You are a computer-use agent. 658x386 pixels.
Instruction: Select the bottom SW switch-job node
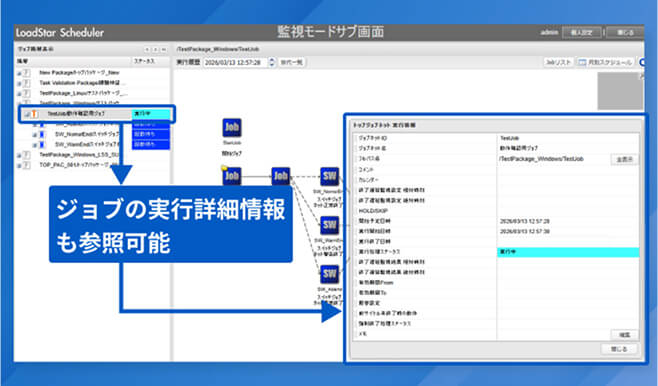[x=329, y=274]
